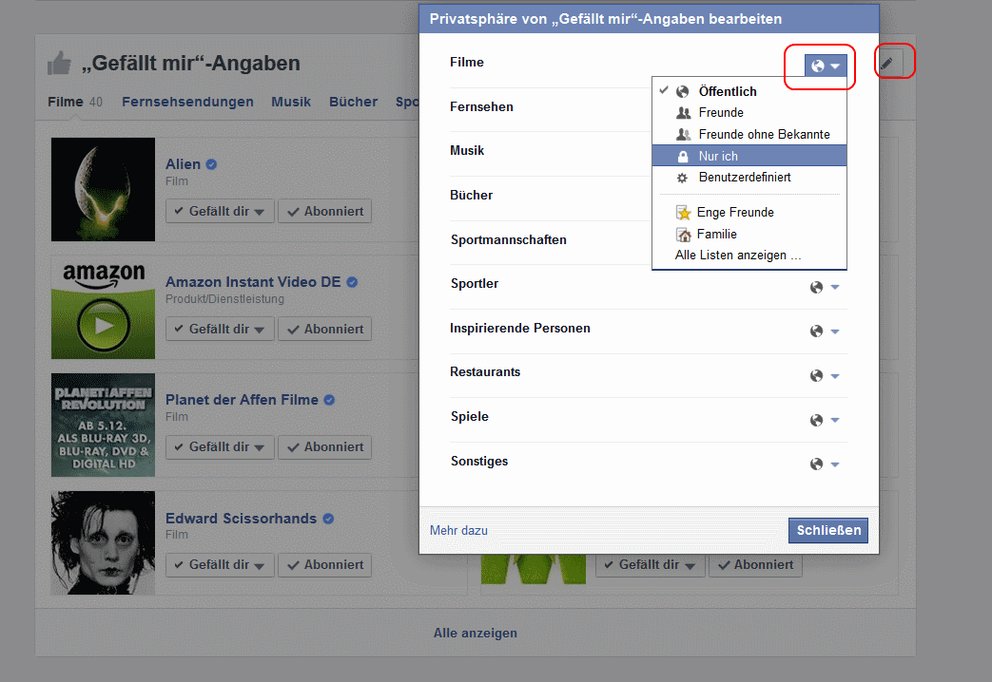The image size is (992, 682).
Task: Click lock icon beside Nur ich
Action: 683,156
